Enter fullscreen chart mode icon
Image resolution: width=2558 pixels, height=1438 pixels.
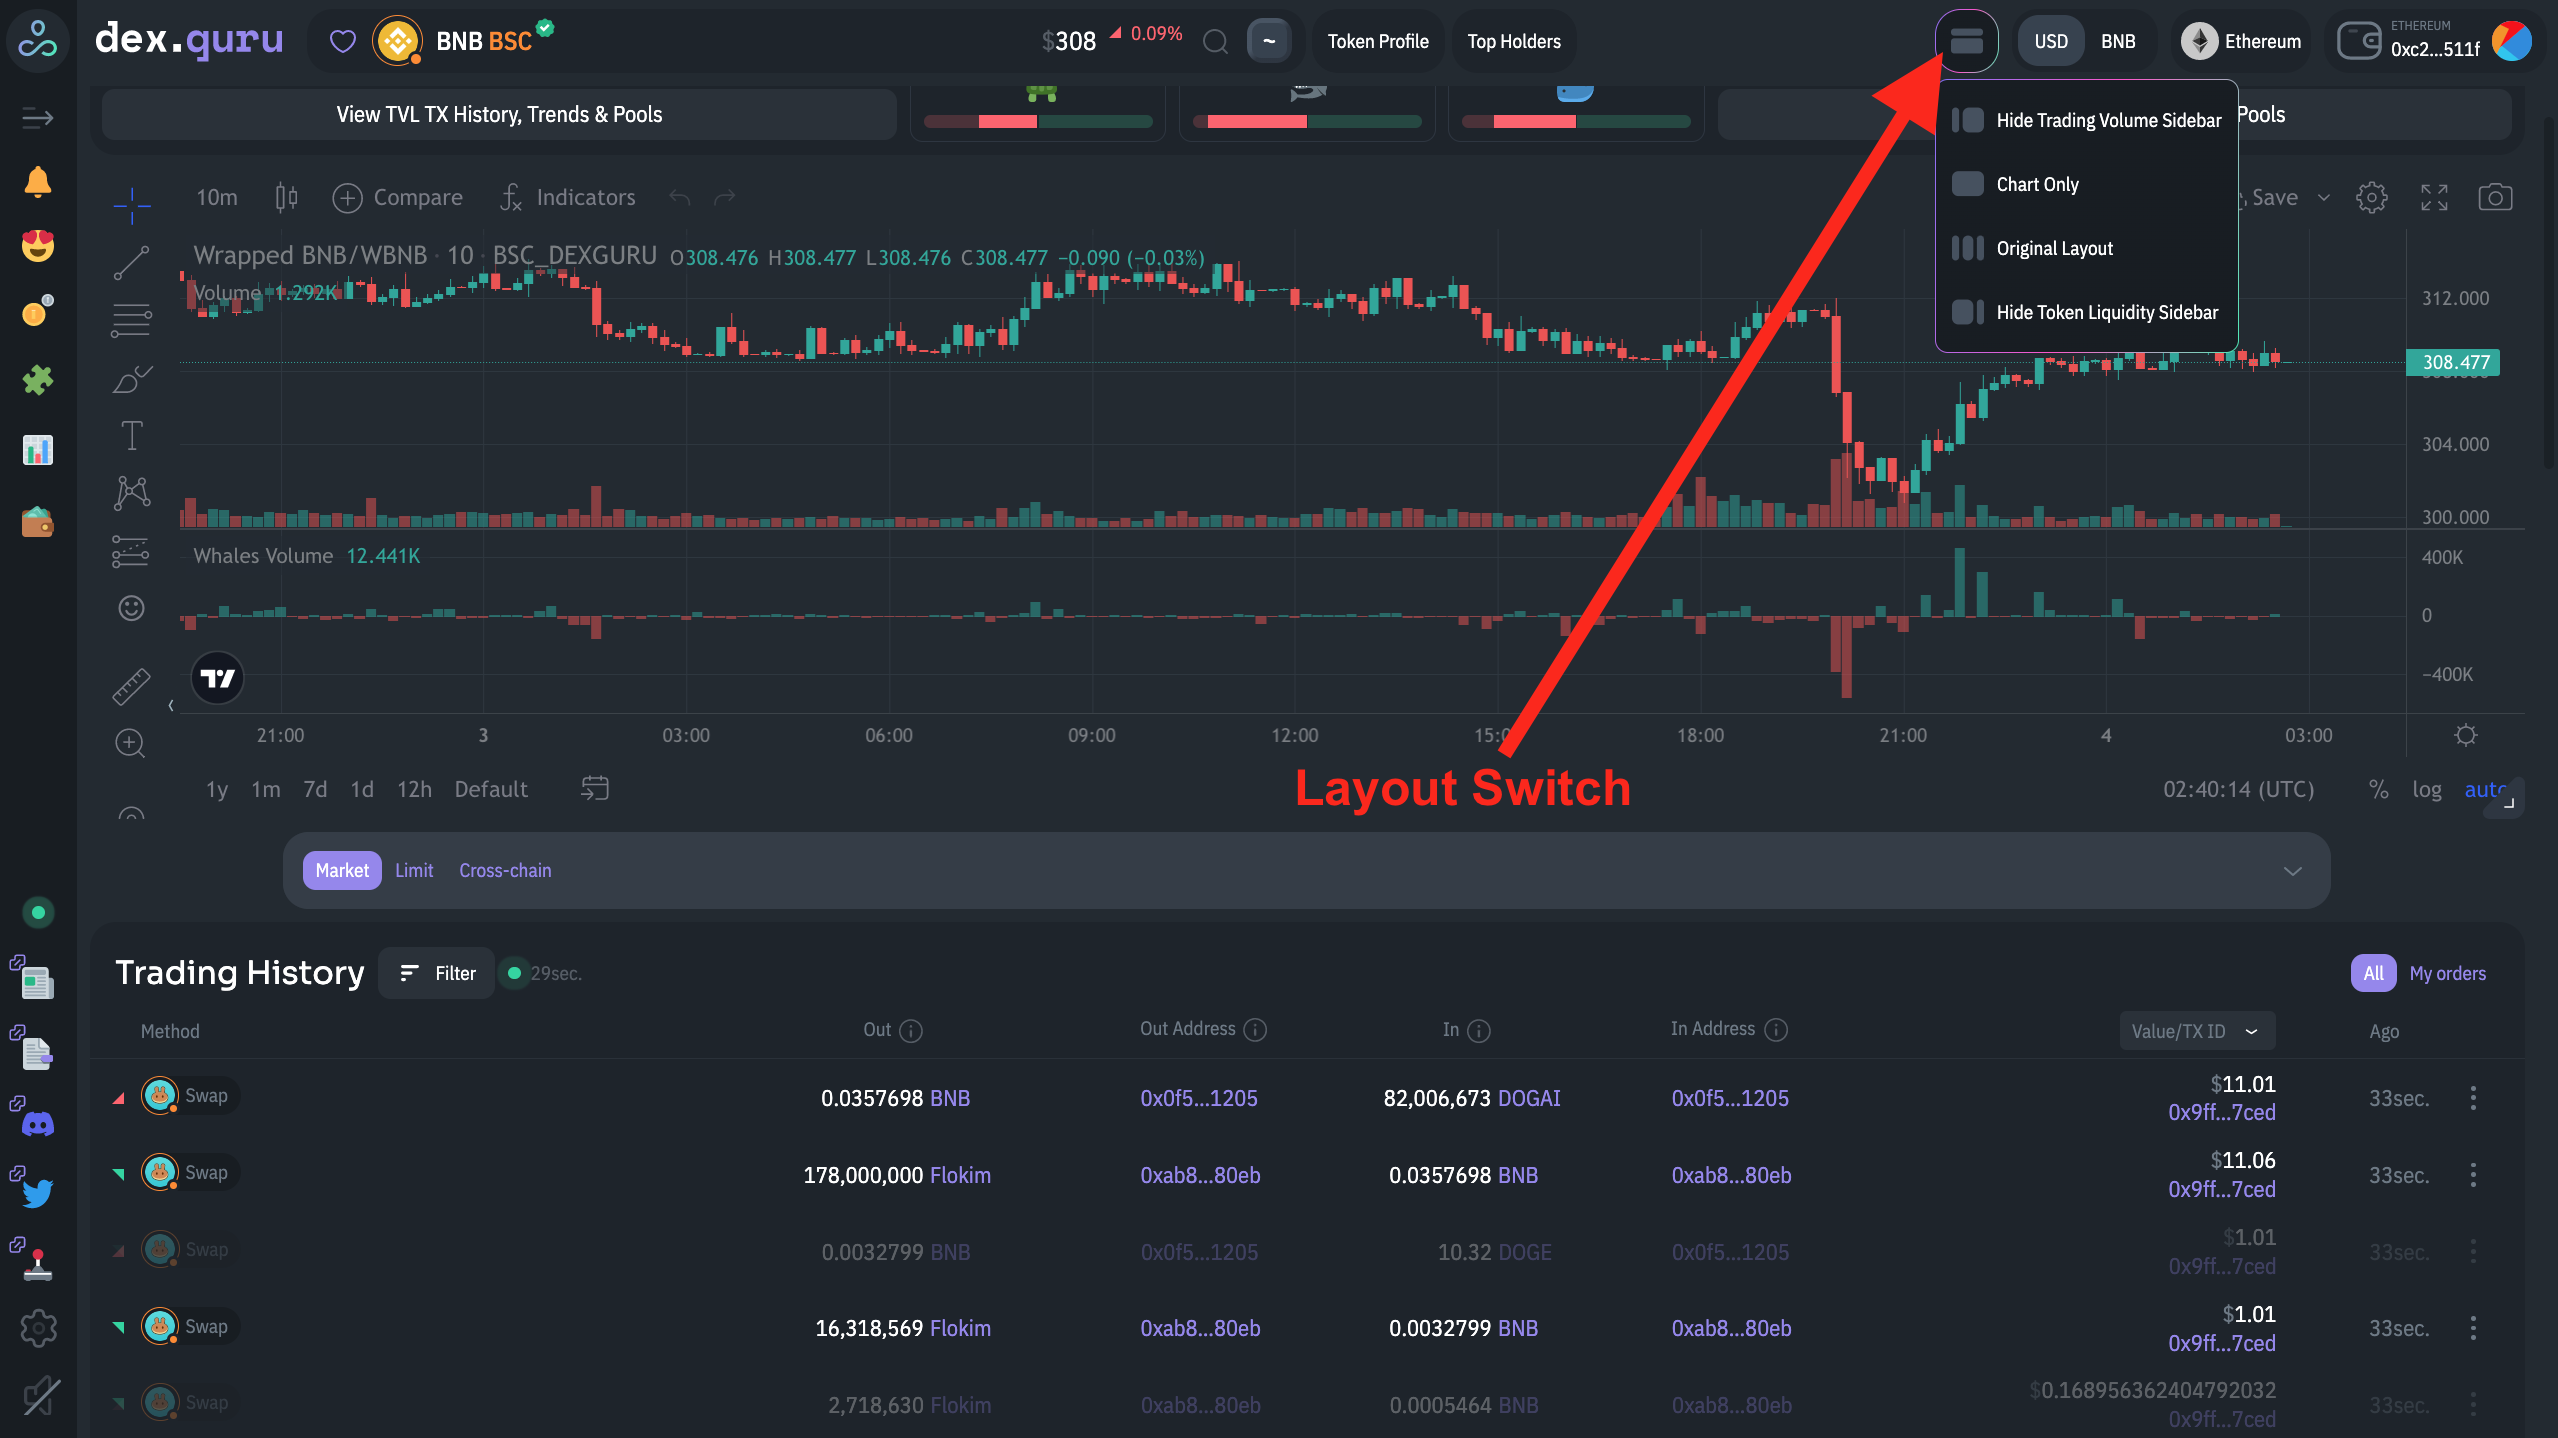coord(2434,197)
